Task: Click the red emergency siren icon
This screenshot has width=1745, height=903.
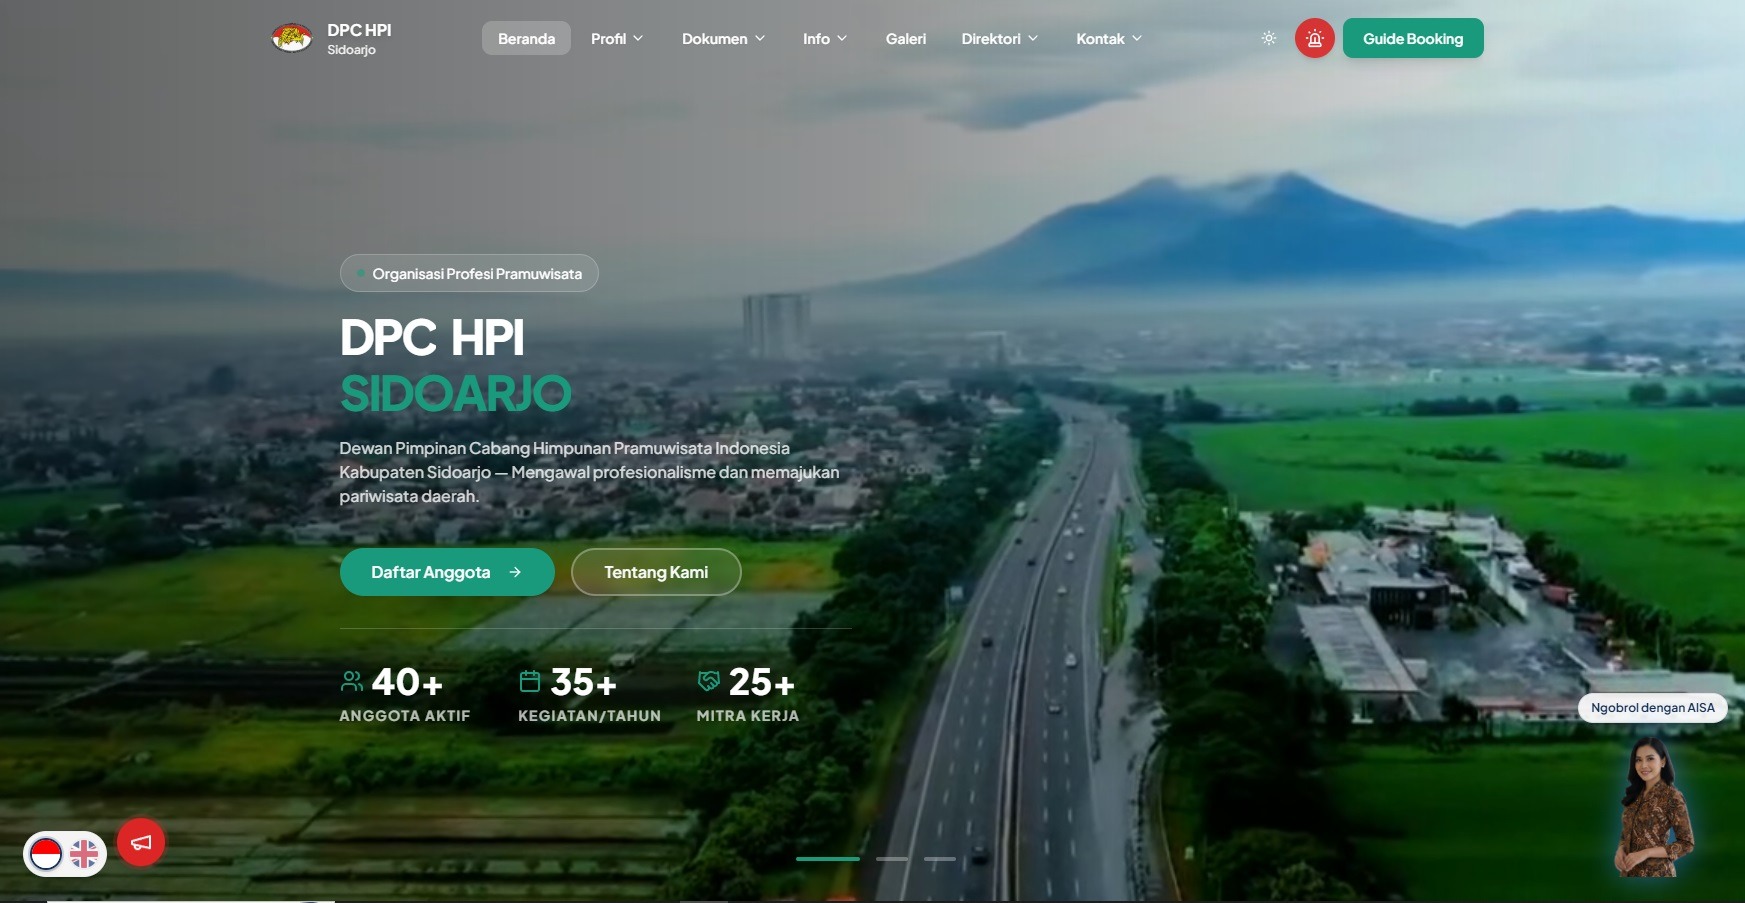Action: click(x=1314, y=38)
